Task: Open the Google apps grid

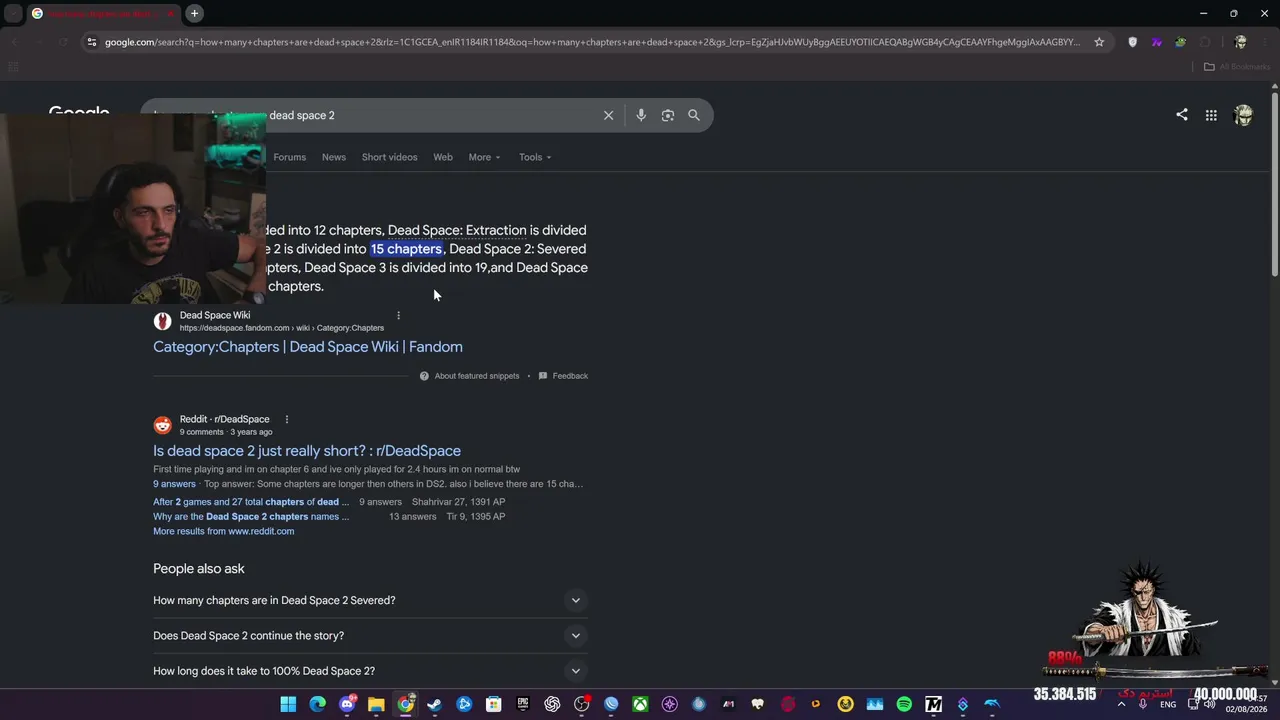Action: (1211, 115)
